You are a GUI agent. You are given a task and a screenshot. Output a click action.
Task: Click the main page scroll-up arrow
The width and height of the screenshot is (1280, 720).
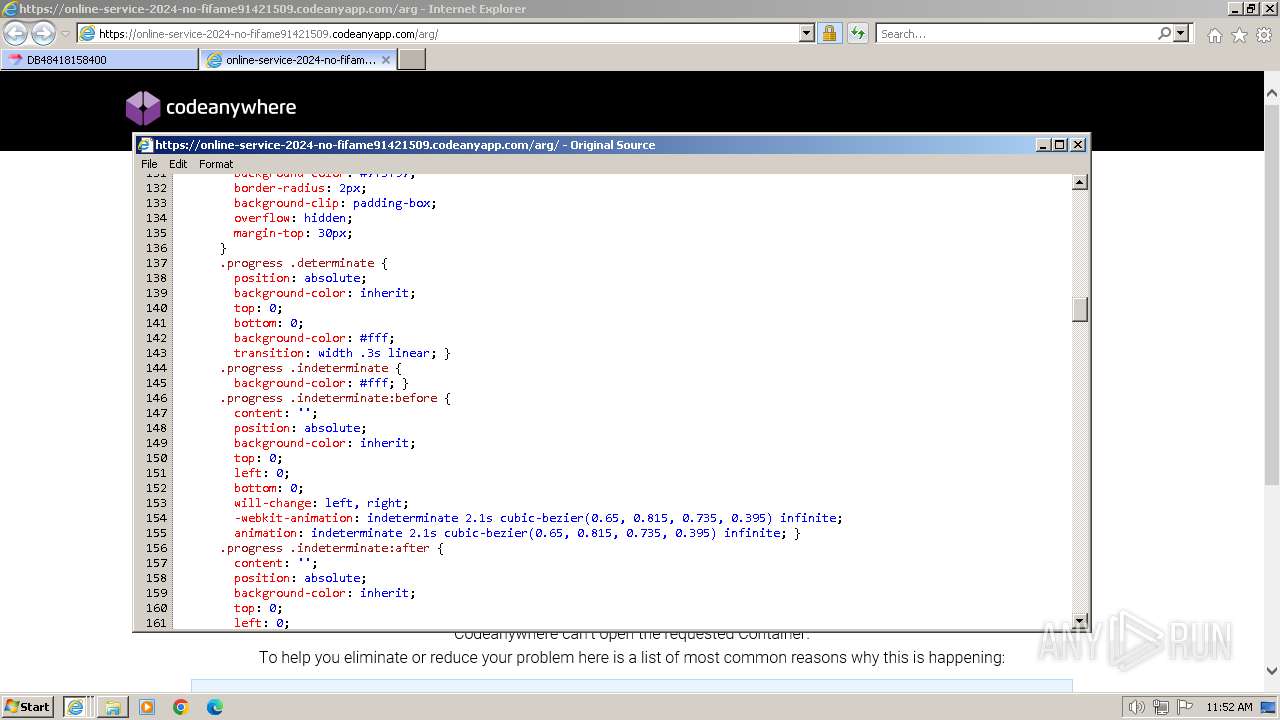[1272, 94]
